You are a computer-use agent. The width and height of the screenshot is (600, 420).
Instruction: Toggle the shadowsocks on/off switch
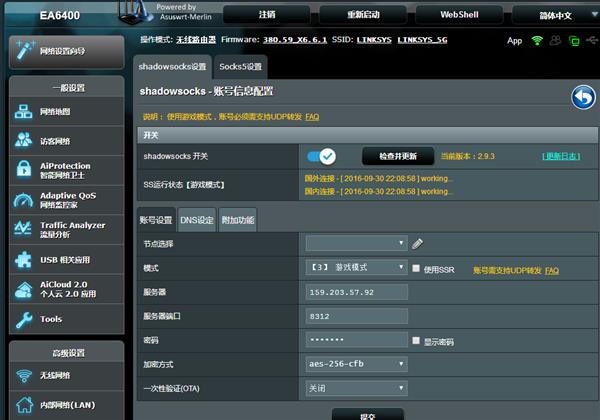[x=321, y=156]
